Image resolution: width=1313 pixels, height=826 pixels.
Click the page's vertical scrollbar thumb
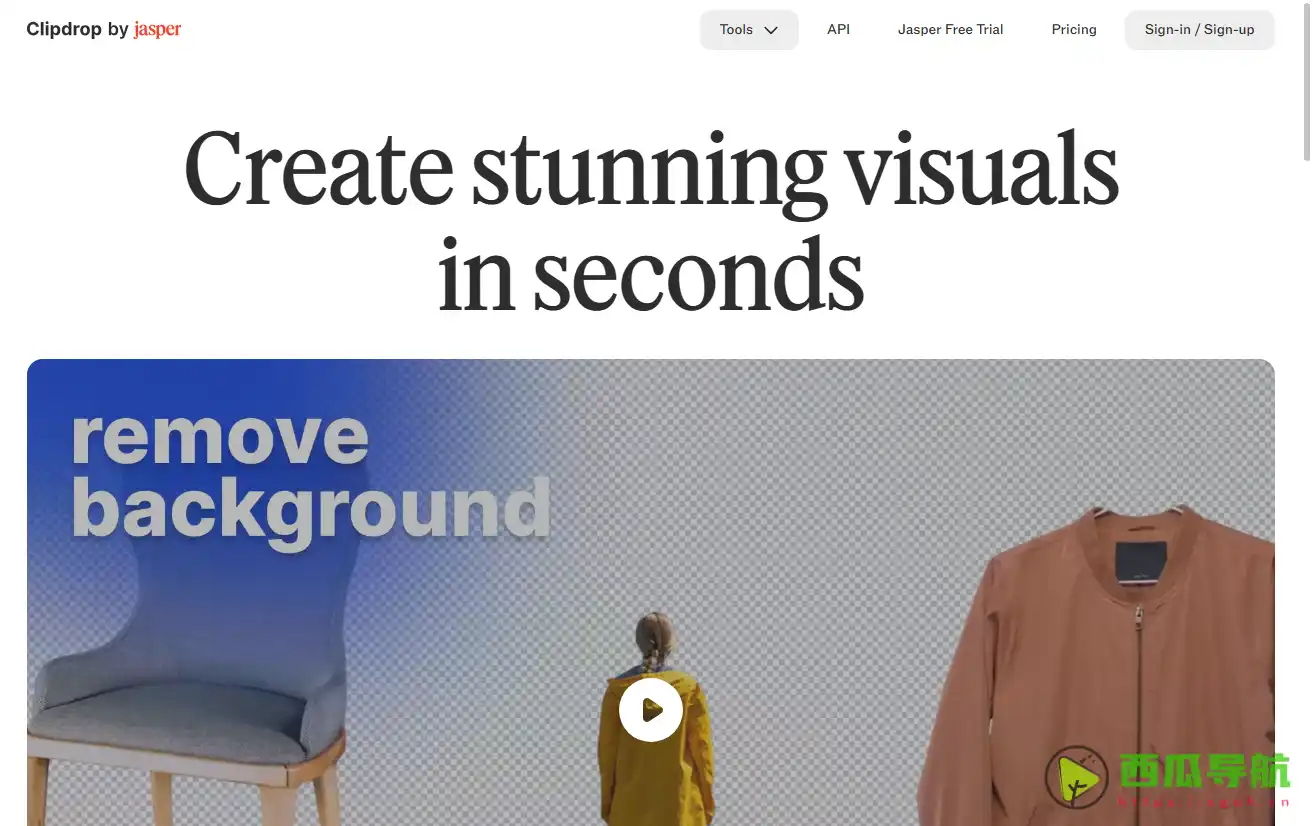click(1306, 80)
